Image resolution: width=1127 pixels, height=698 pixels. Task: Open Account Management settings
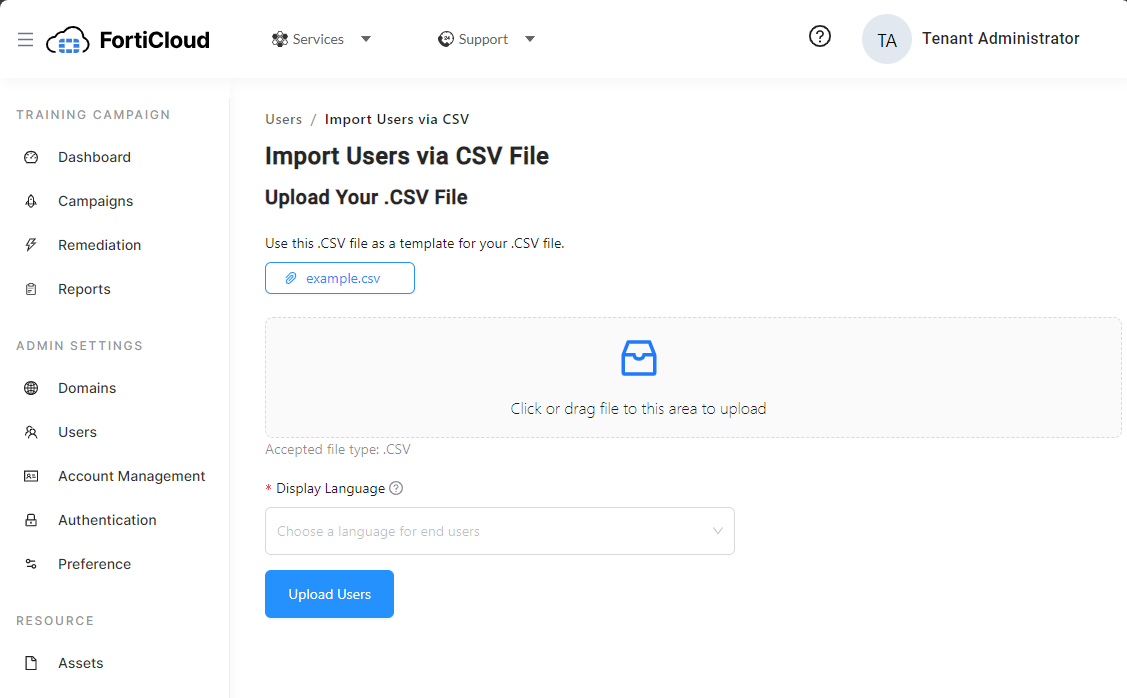pyautogui.click(x=132, y=476)
